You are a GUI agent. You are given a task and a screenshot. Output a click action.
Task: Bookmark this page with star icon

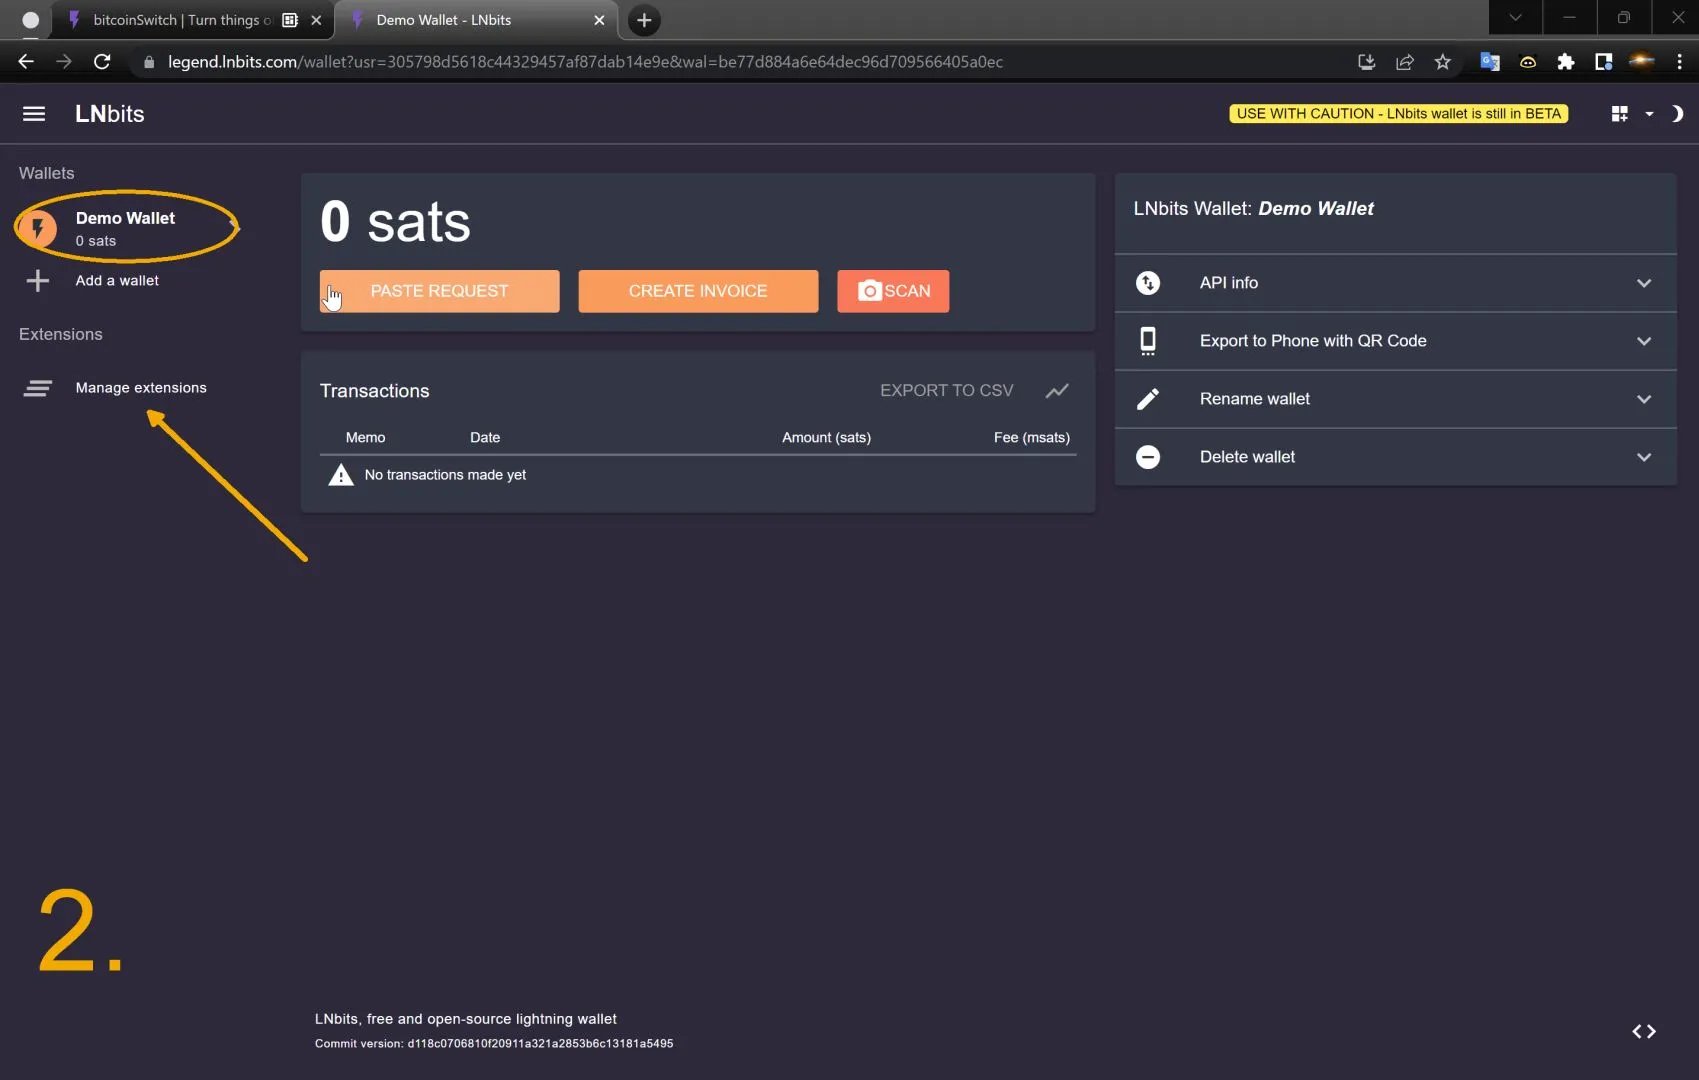(x=1442, y=62)
